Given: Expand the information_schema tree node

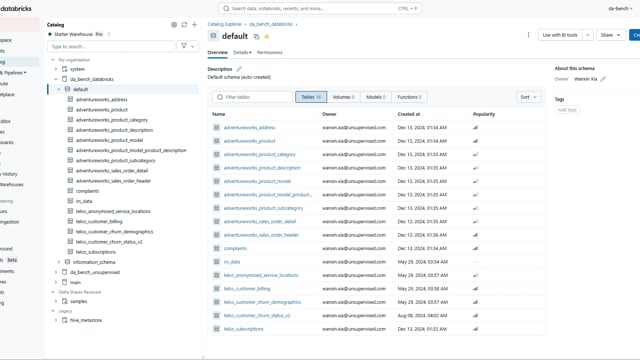Looking at the screenshot, I should click(x=59, y=262).
